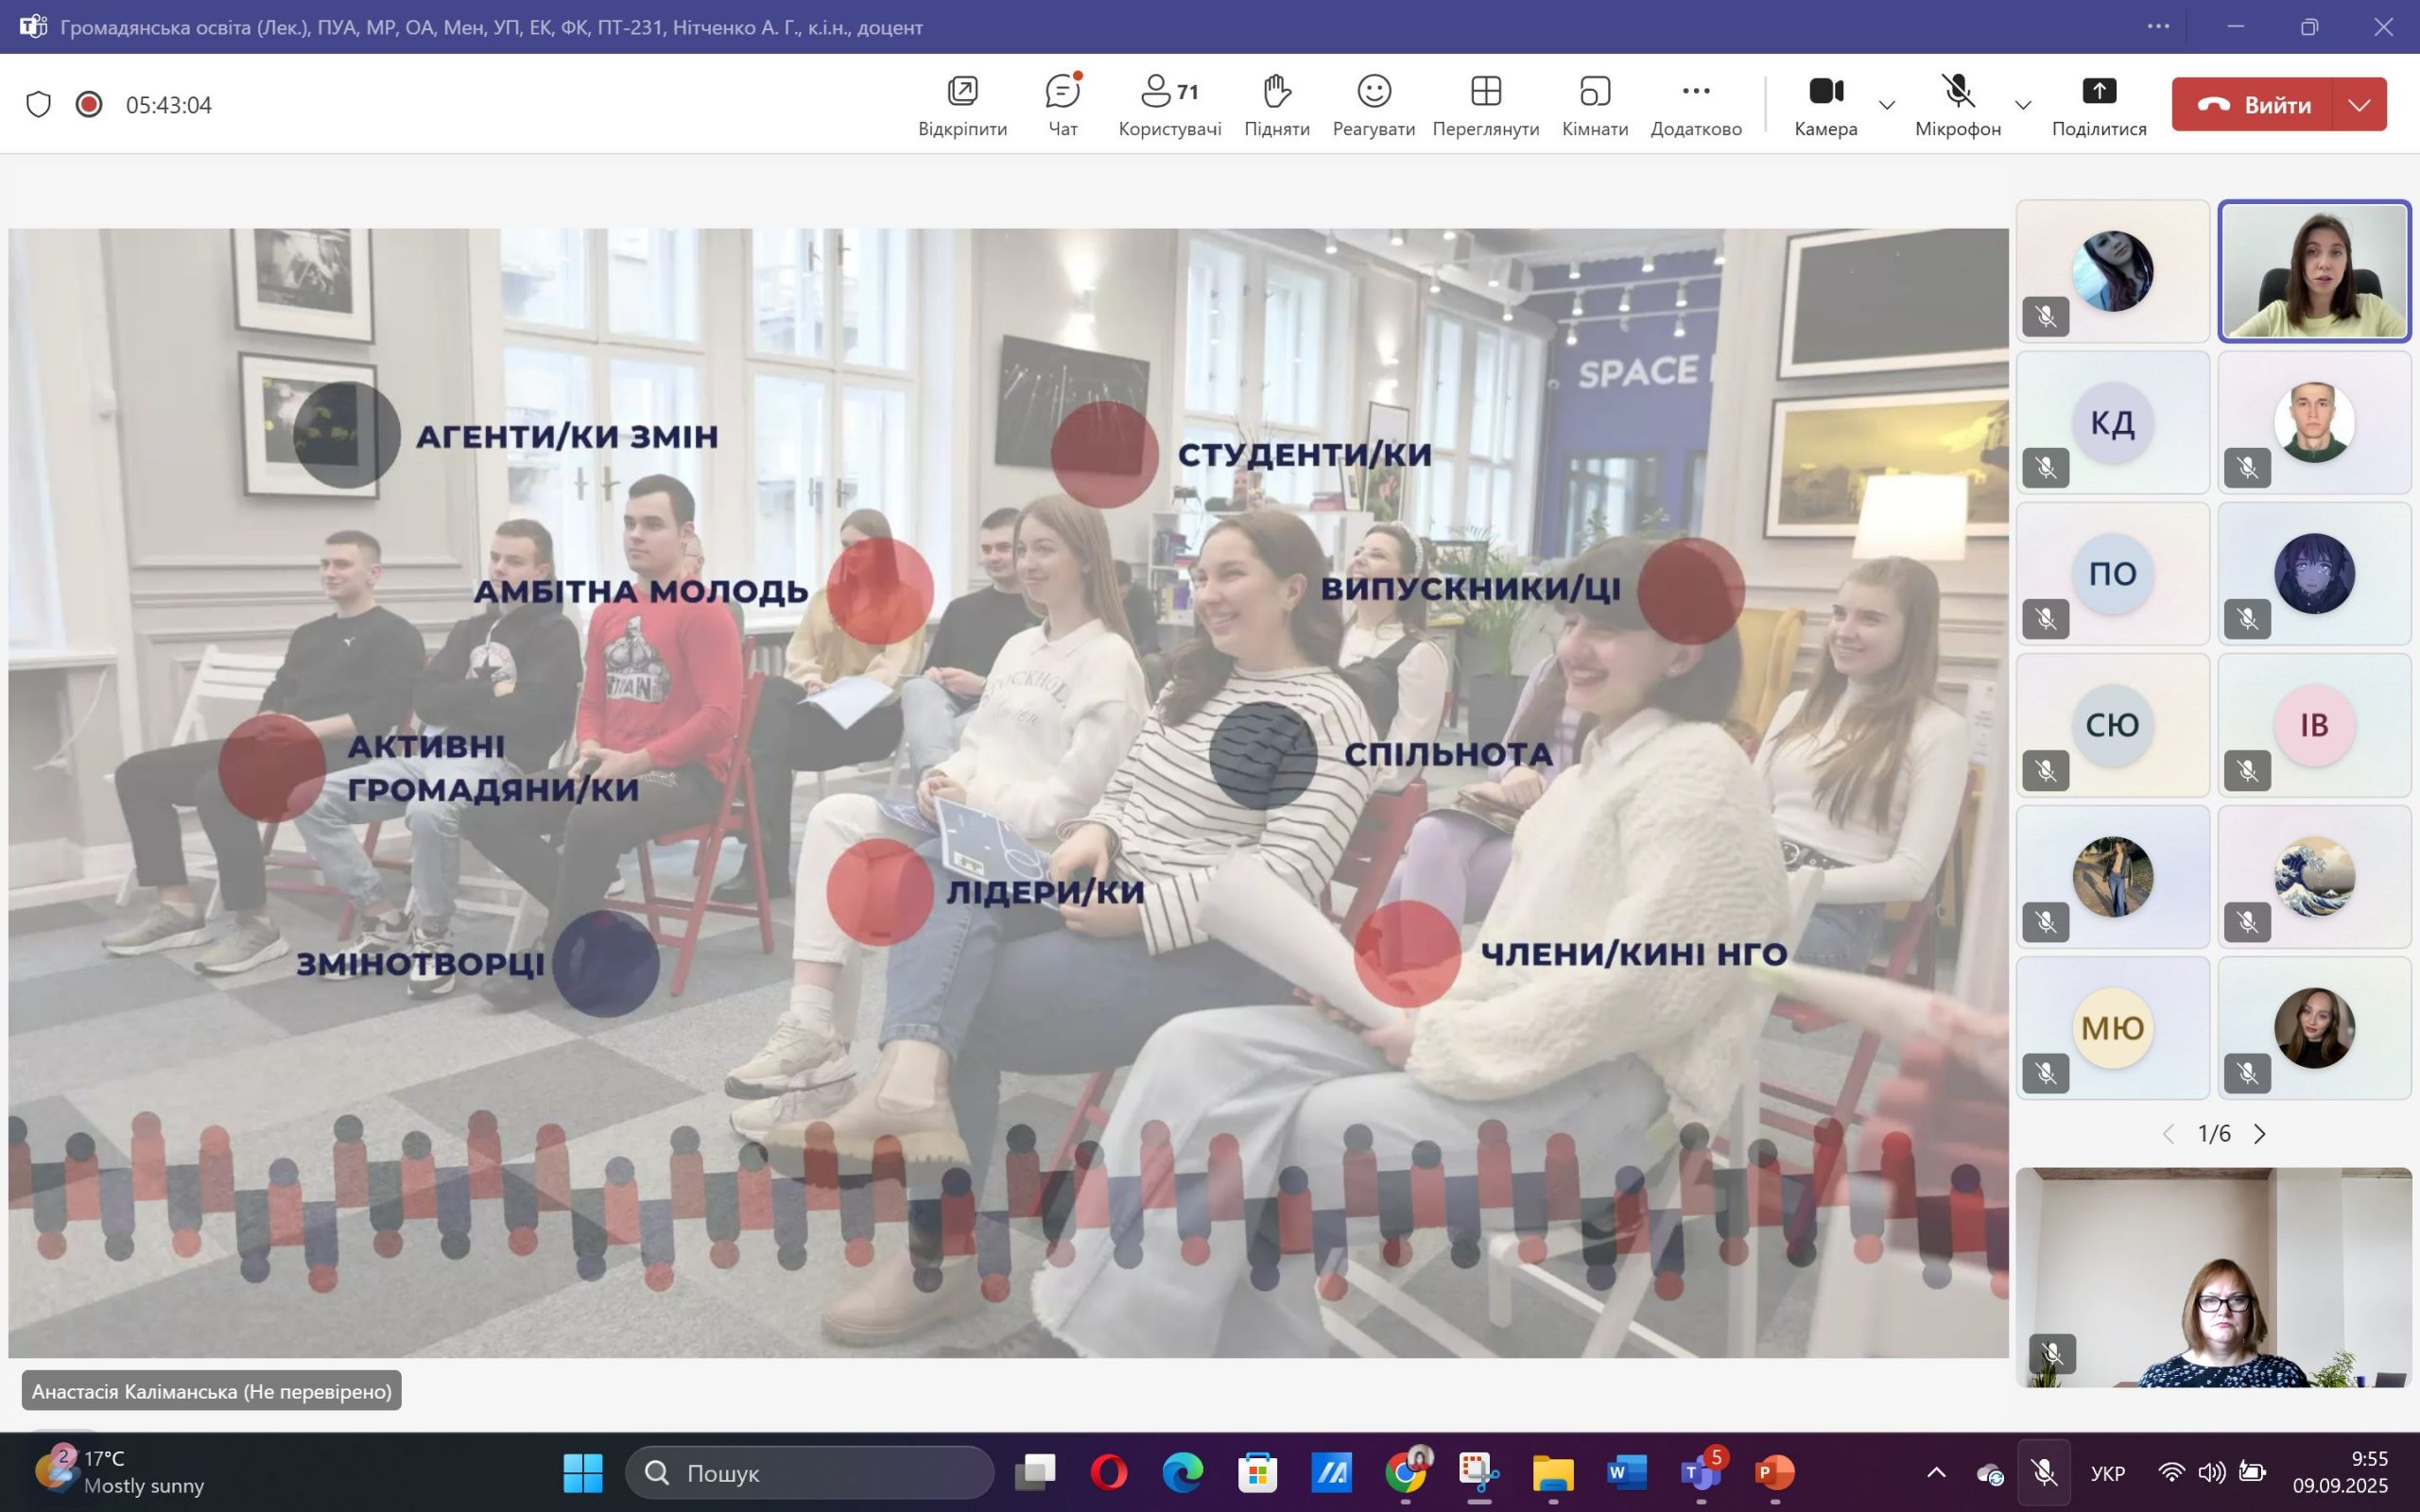Go to next participants page
Viewport: 2420px width, 1512px height.
click(x=2259, y=1133)
